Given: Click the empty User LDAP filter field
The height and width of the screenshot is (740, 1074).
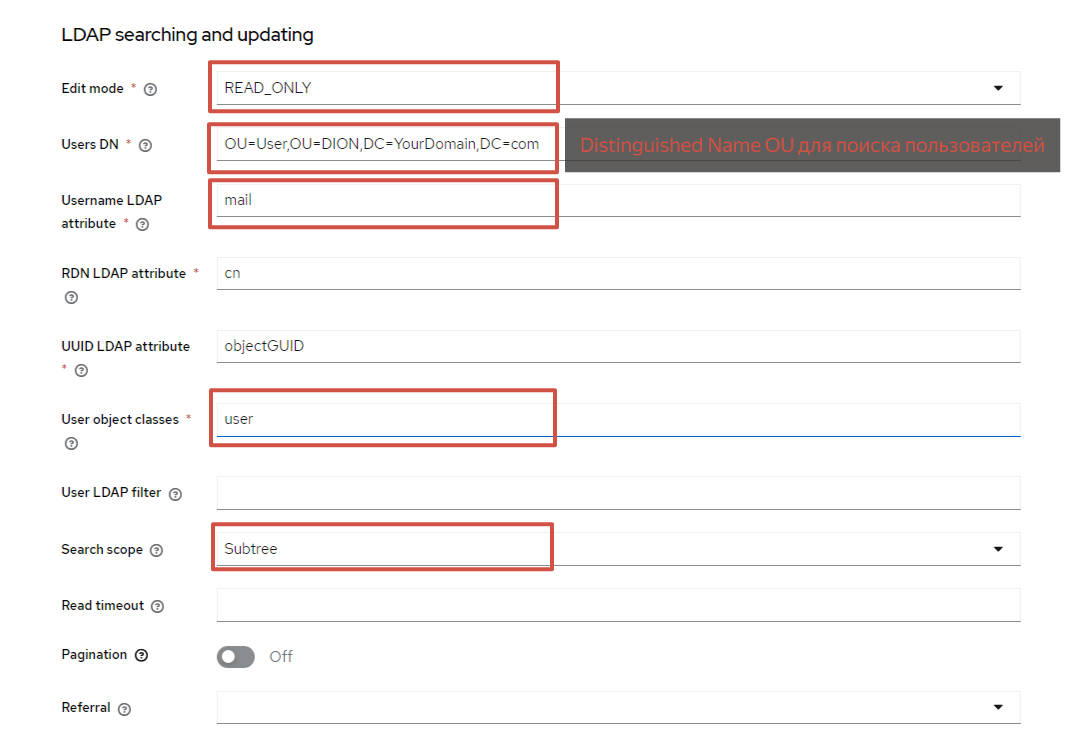Looking at the screenshot, I should point(619,493).
